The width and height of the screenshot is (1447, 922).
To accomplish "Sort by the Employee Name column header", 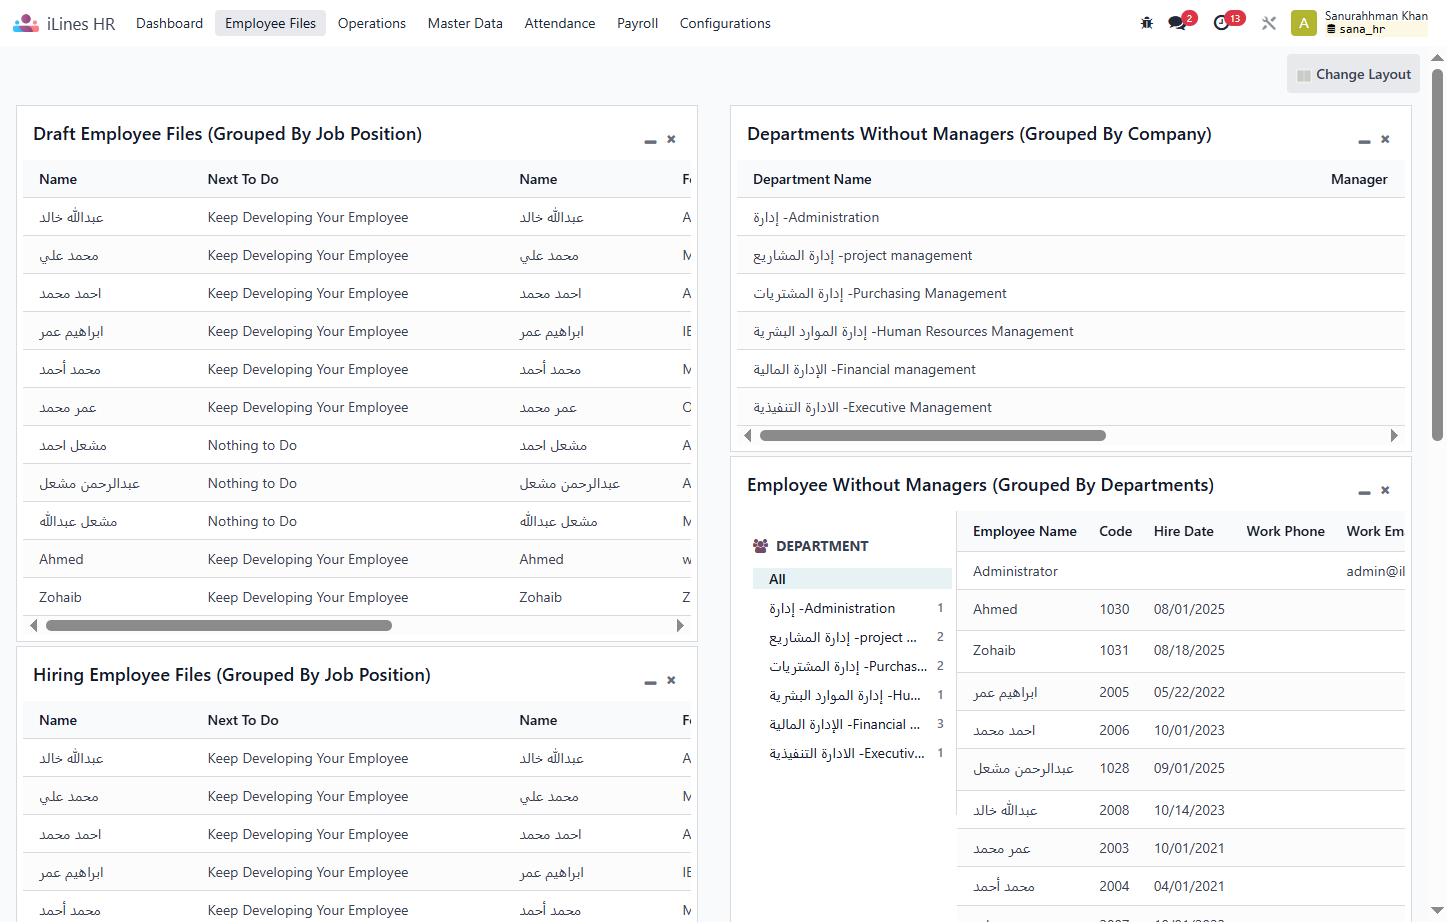I will [1025, 531].
